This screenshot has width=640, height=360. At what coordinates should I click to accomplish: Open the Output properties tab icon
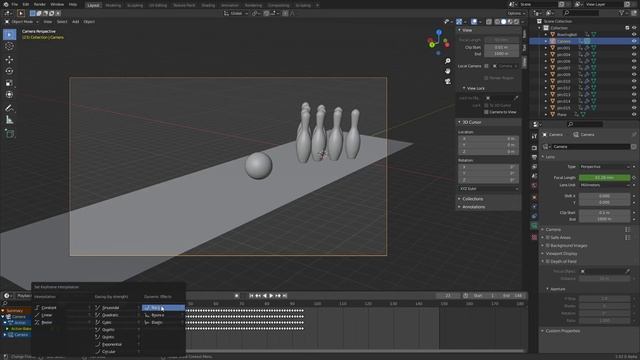(534, 157)
